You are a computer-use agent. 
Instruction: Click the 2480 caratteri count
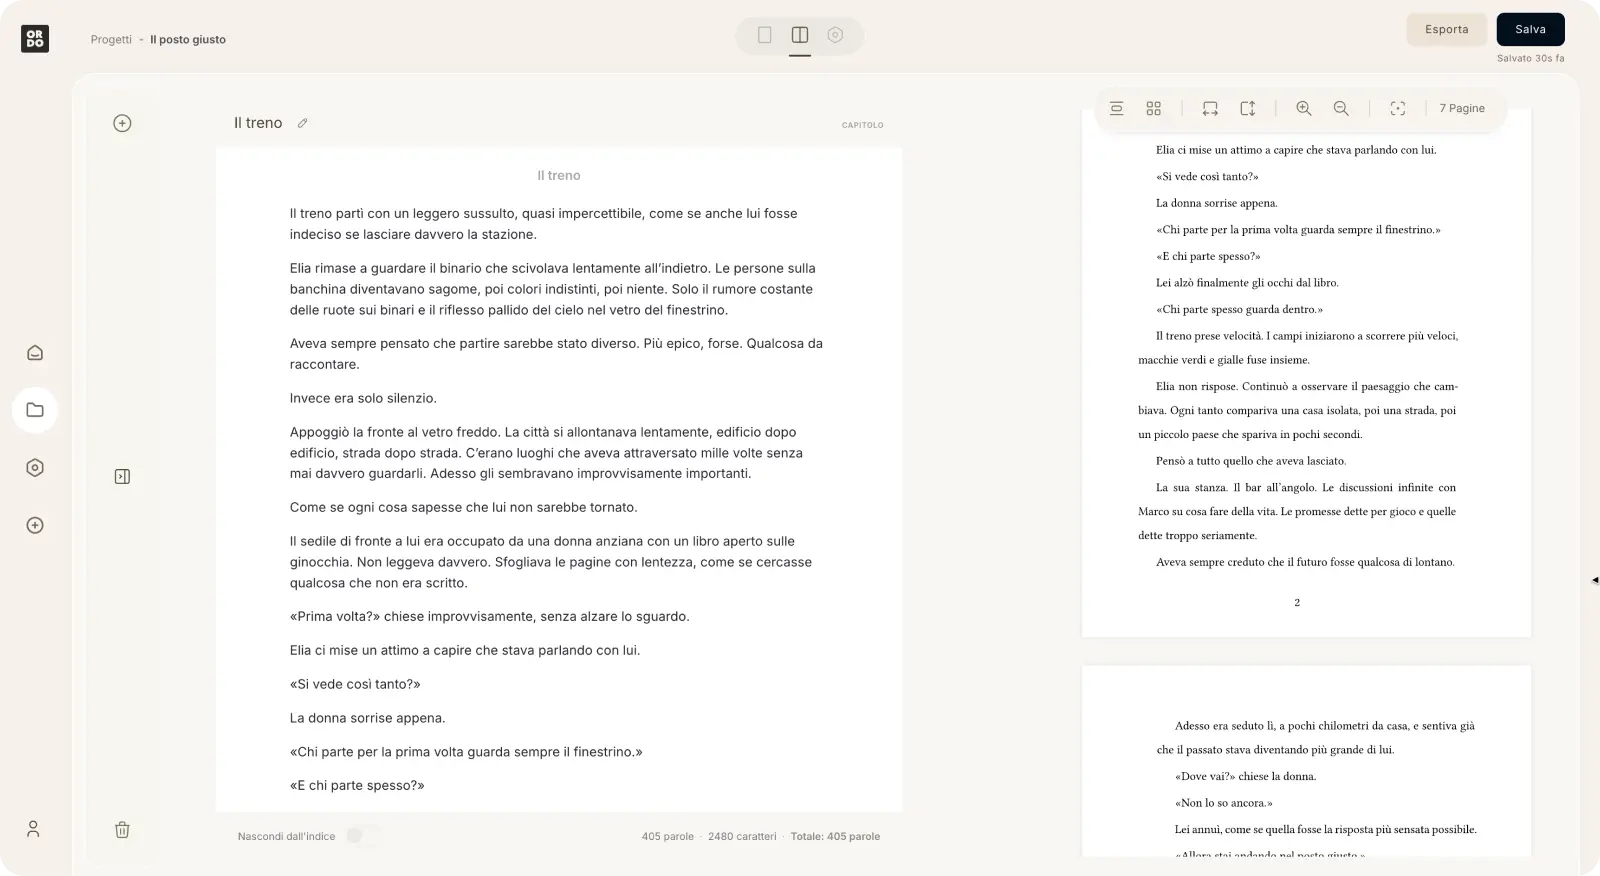tap(742, 837)
